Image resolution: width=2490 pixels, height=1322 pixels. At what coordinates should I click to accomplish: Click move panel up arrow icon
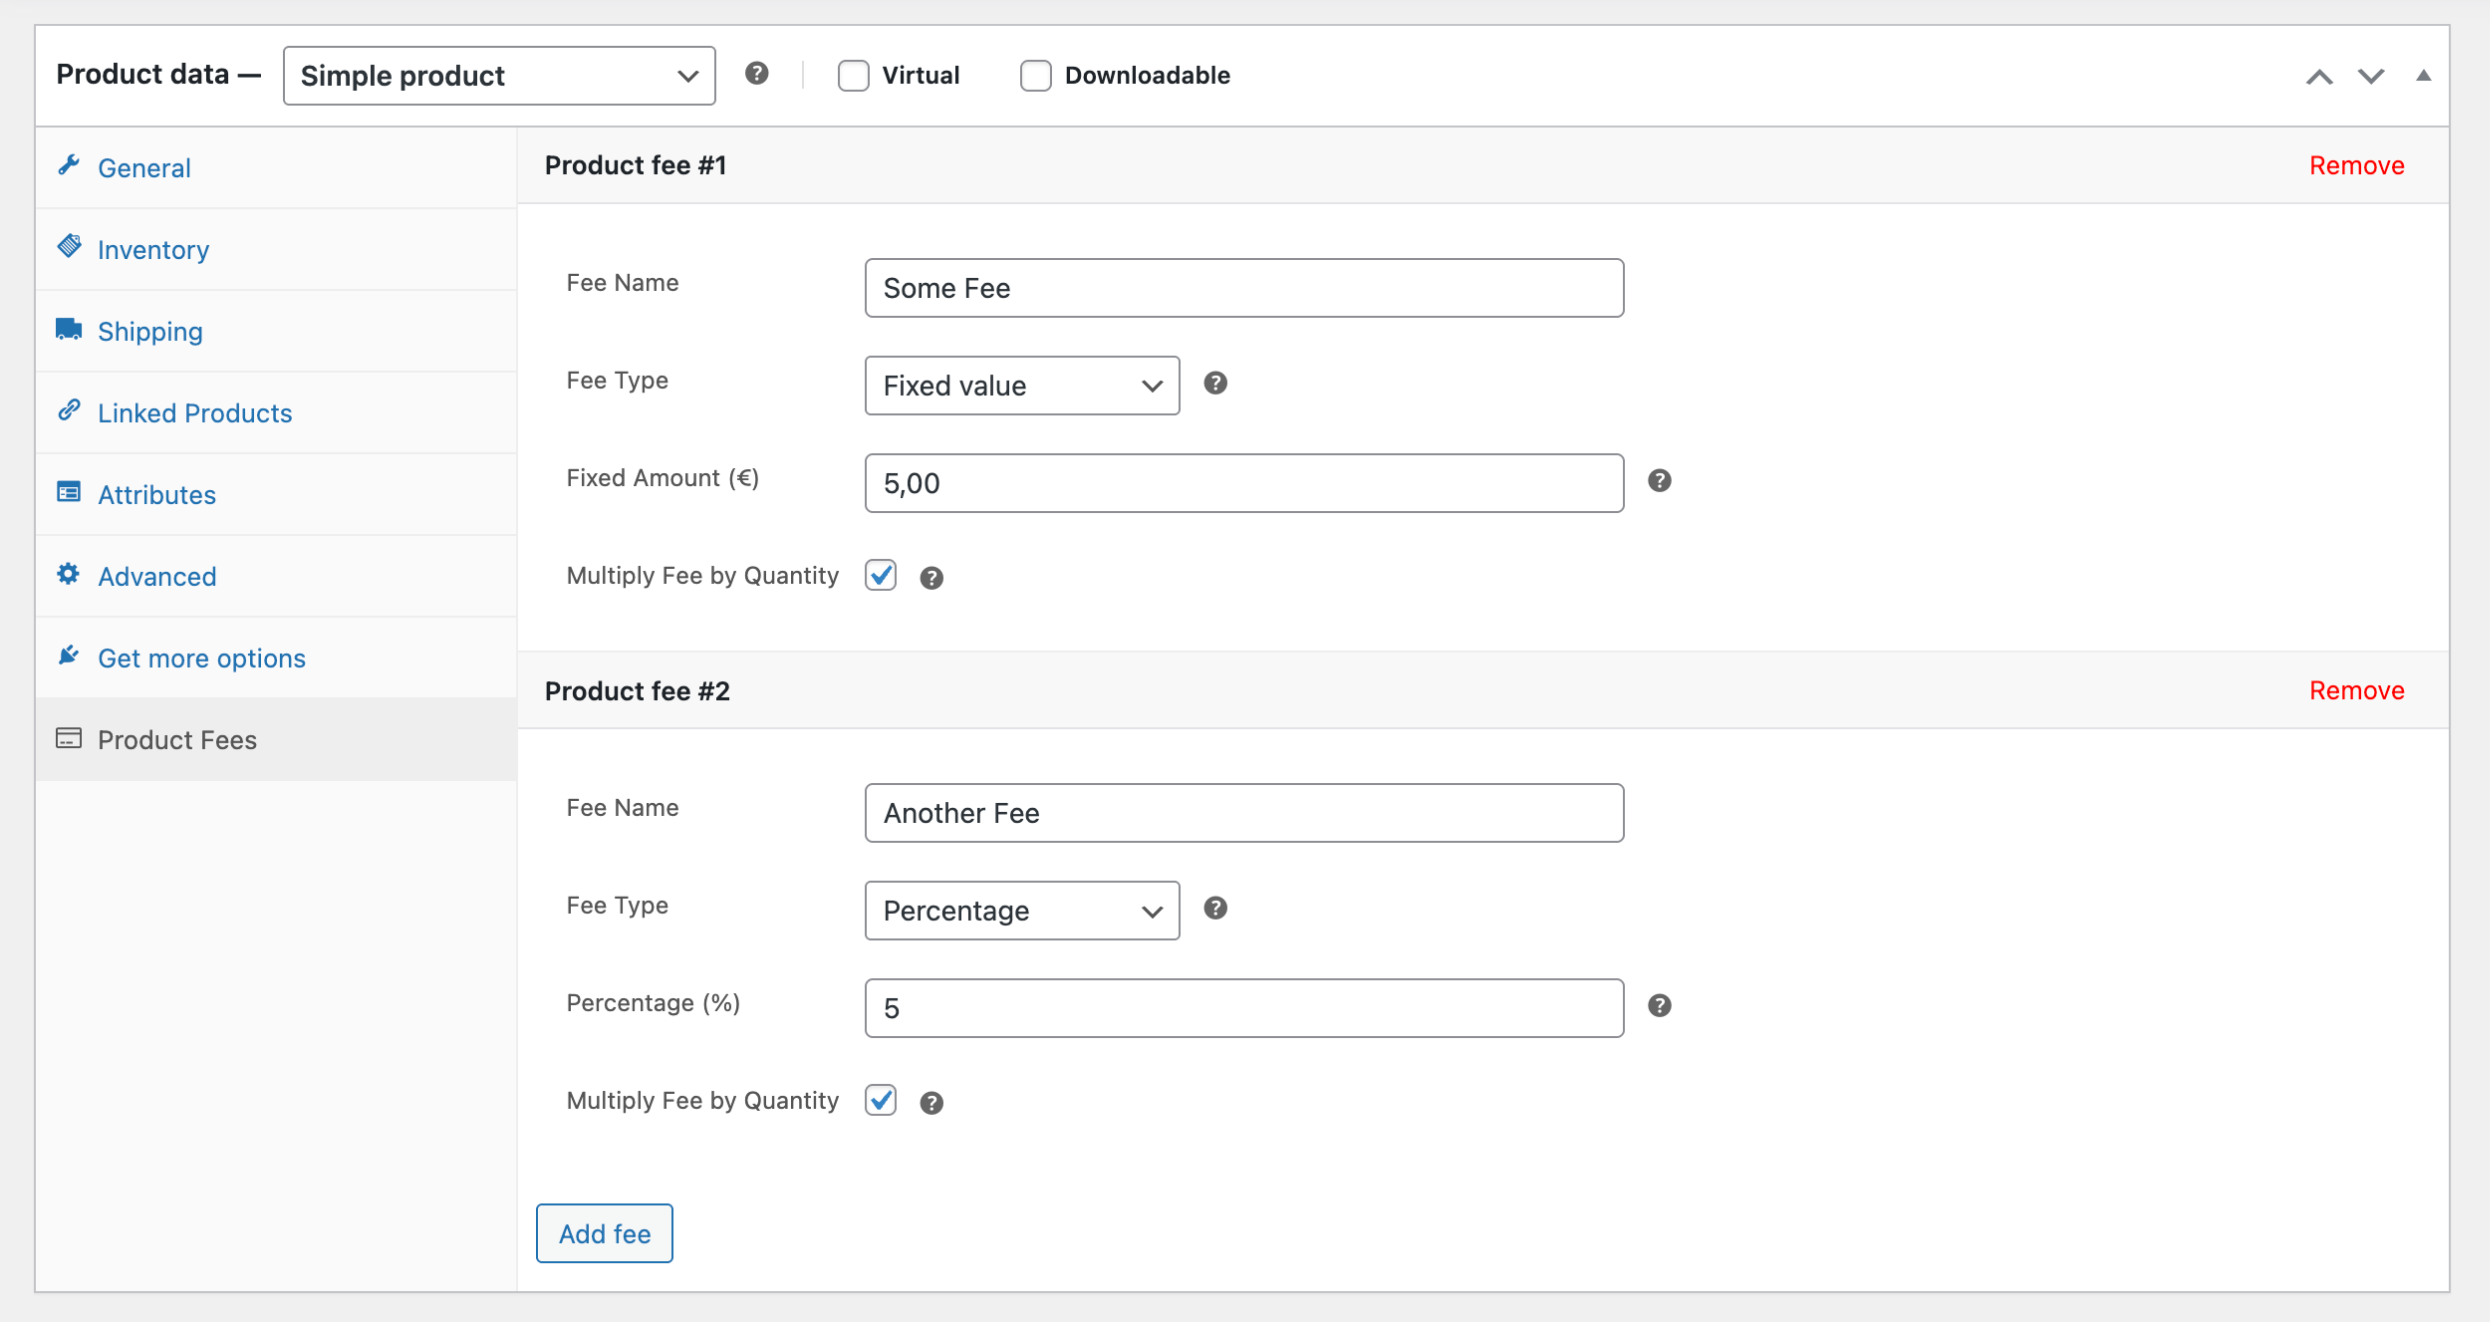(x=2319, y=76)
